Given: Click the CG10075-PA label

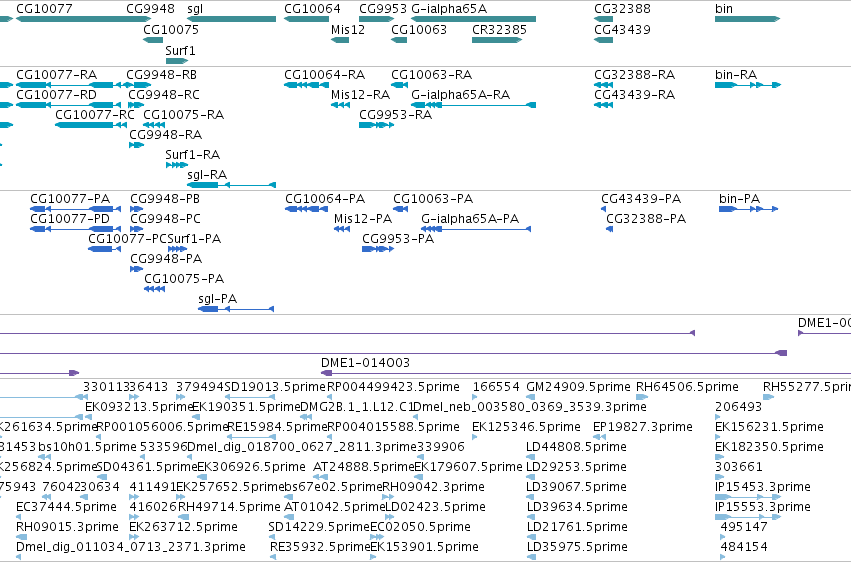Looking at the screenshot, I should tap(184, 279).
